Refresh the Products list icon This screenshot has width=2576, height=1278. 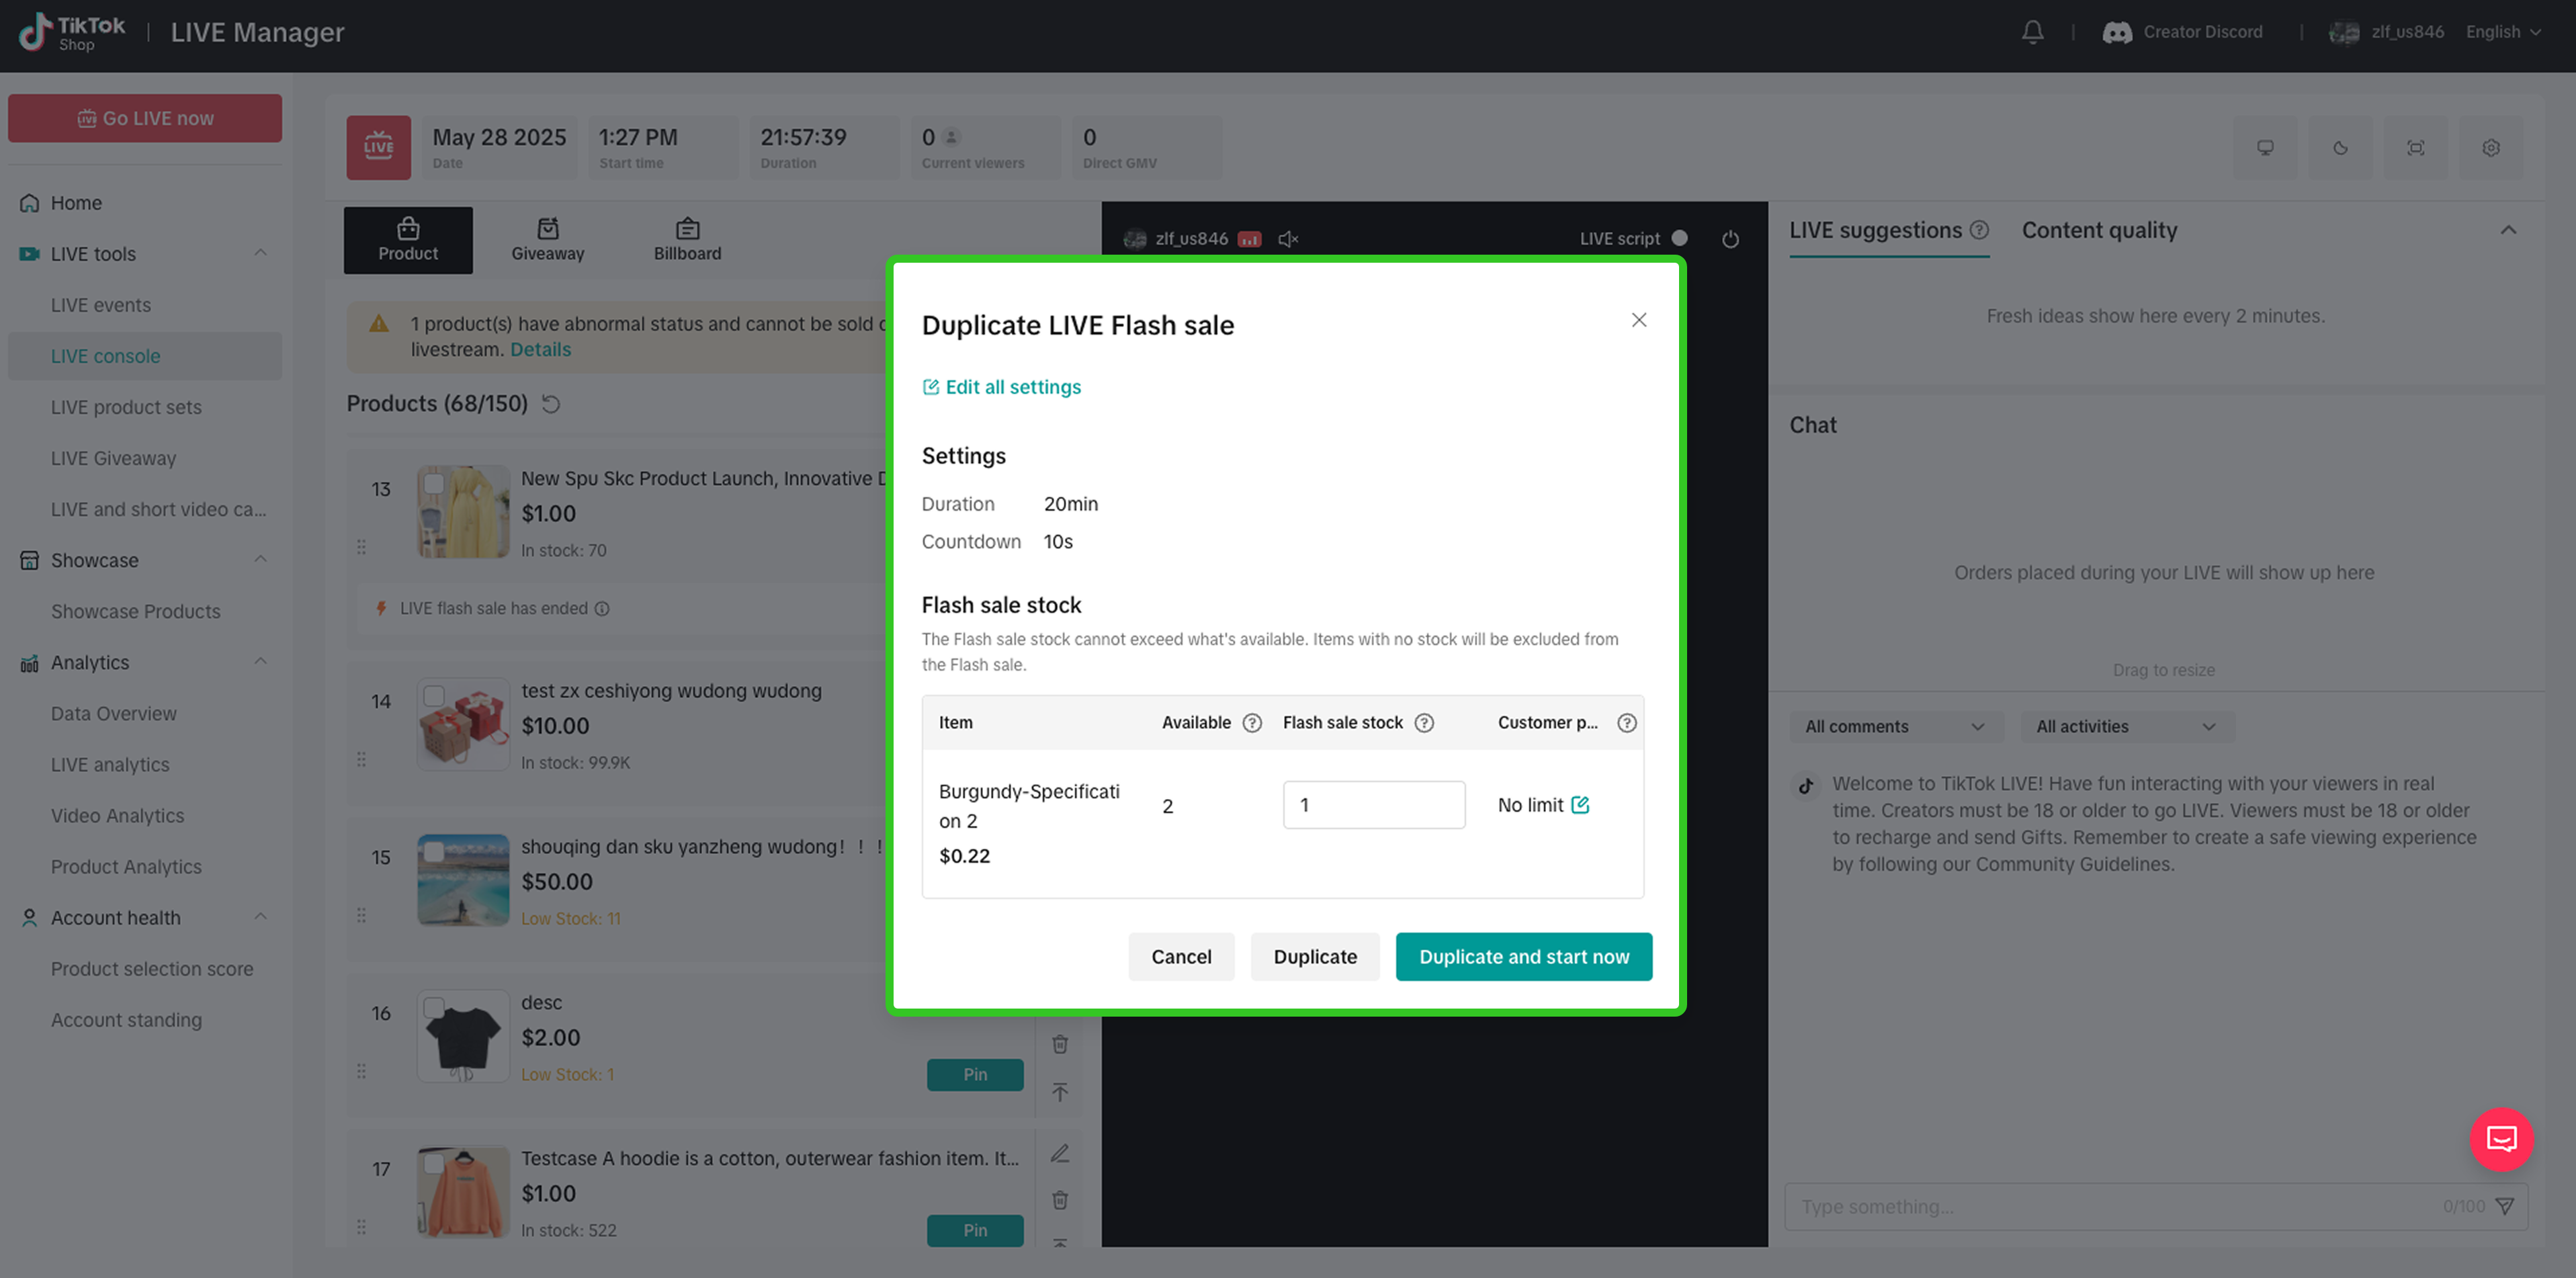pyautogui.click(x=551, y=404)
